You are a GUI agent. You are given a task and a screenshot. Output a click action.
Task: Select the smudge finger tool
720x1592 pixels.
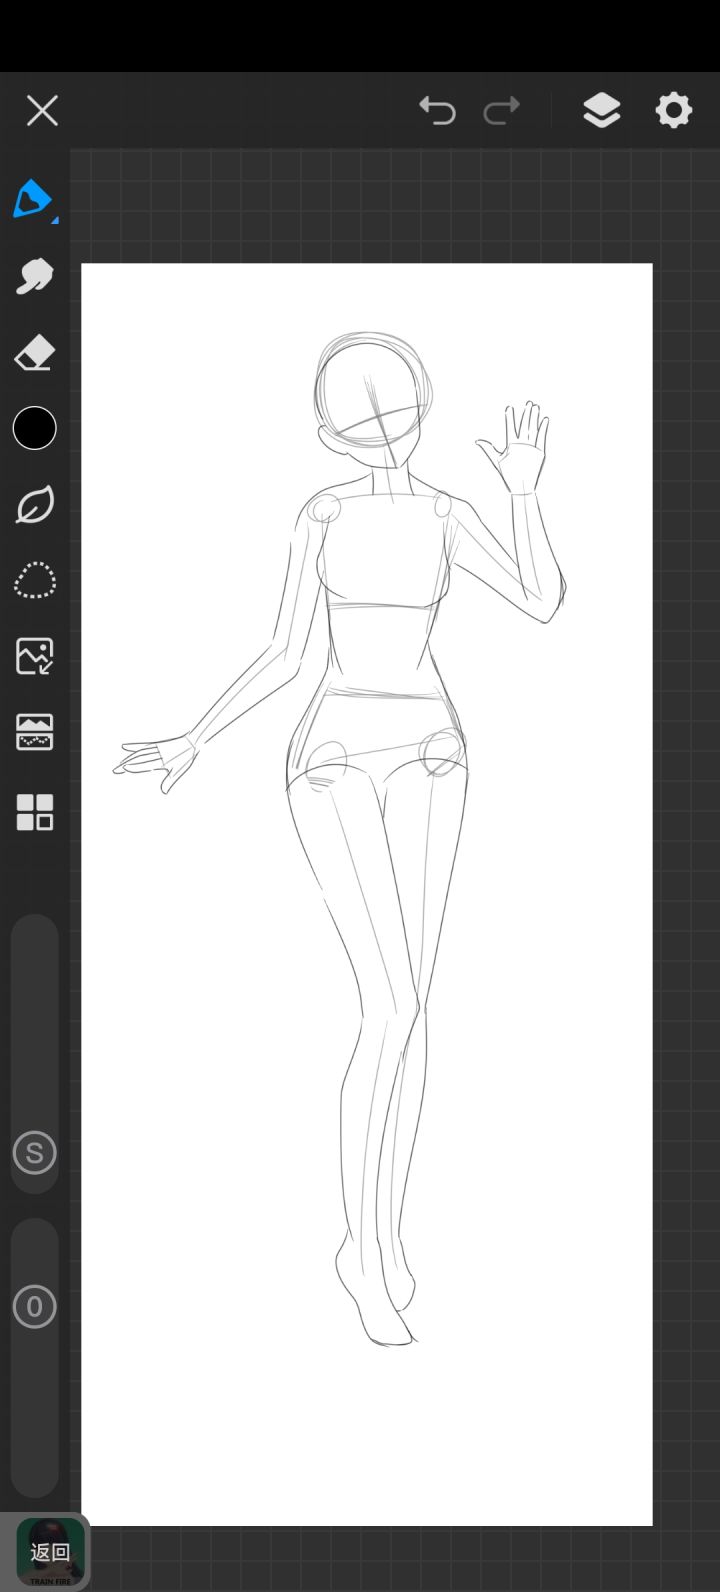point(34,276)
